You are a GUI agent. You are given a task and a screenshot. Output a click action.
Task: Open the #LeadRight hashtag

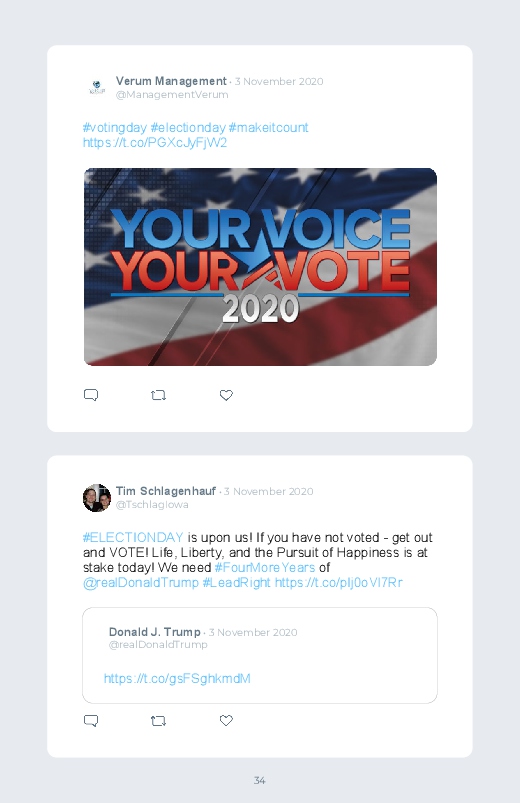[236, 583]
